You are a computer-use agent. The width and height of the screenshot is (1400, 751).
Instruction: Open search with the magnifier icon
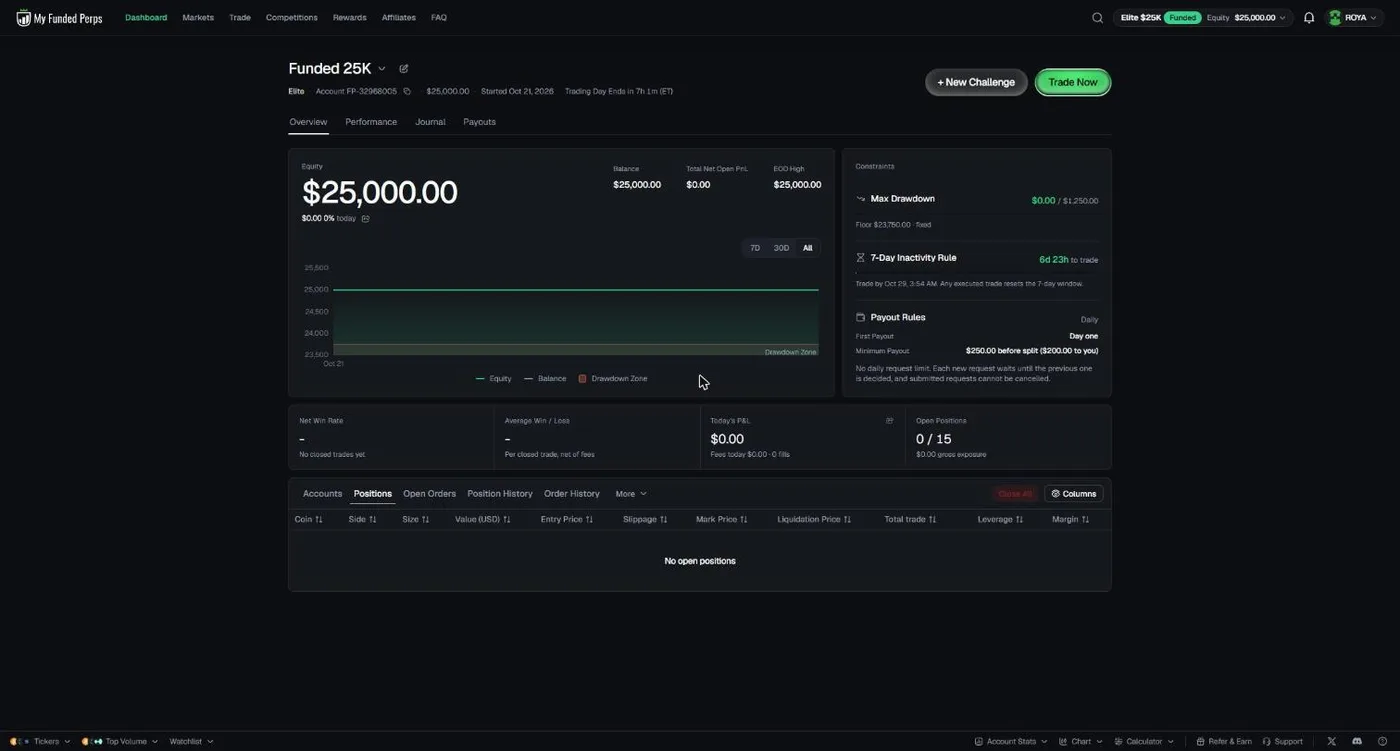pos(1097,18)
